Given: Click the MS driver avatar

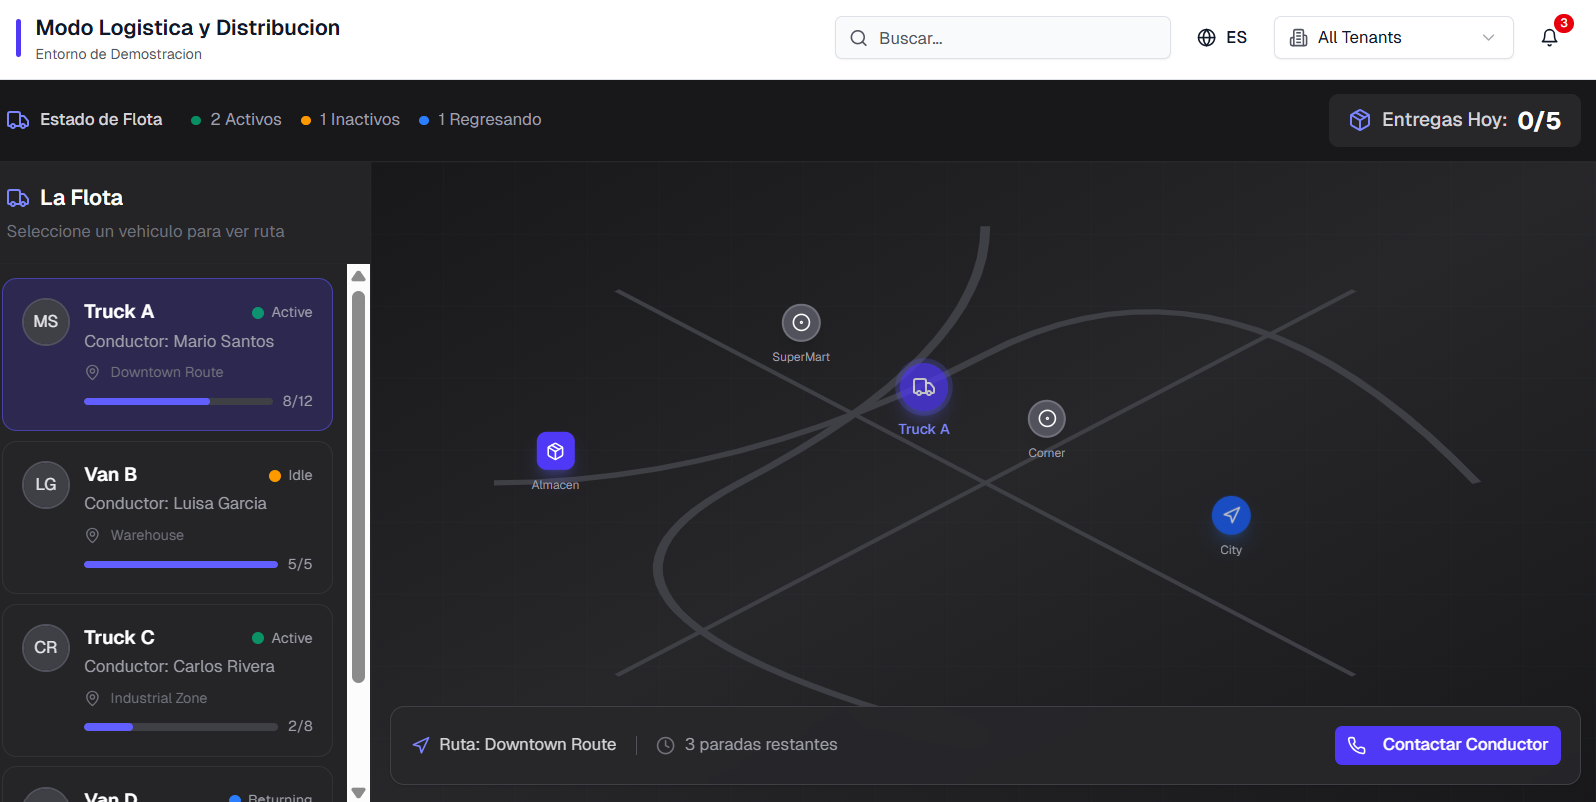Looking at the screenshot, I should (46, 322).
